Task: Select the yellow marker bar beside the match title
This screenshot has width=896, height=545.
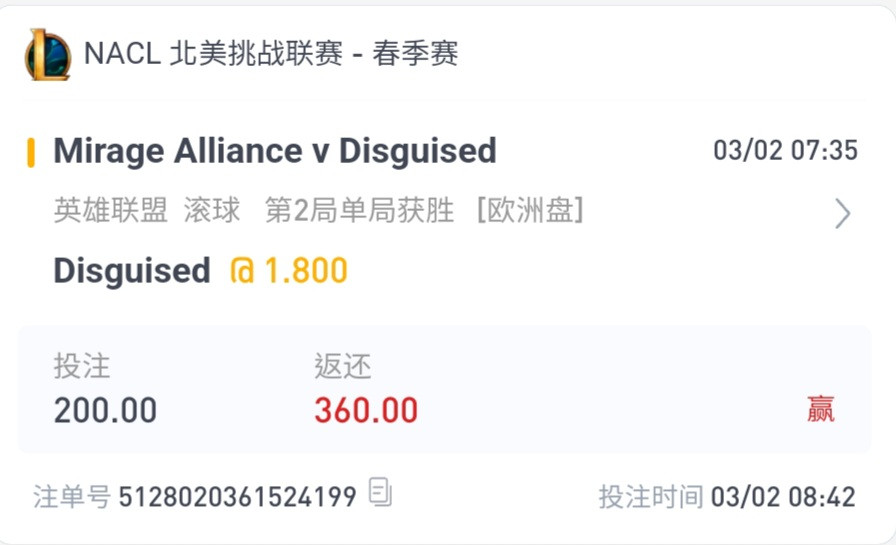Action: [x=31, y=153]
